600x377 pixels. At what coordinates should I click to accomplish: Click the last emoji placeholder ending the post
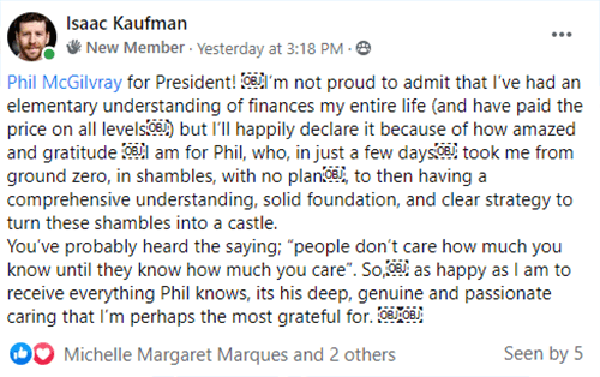point(411,315)
